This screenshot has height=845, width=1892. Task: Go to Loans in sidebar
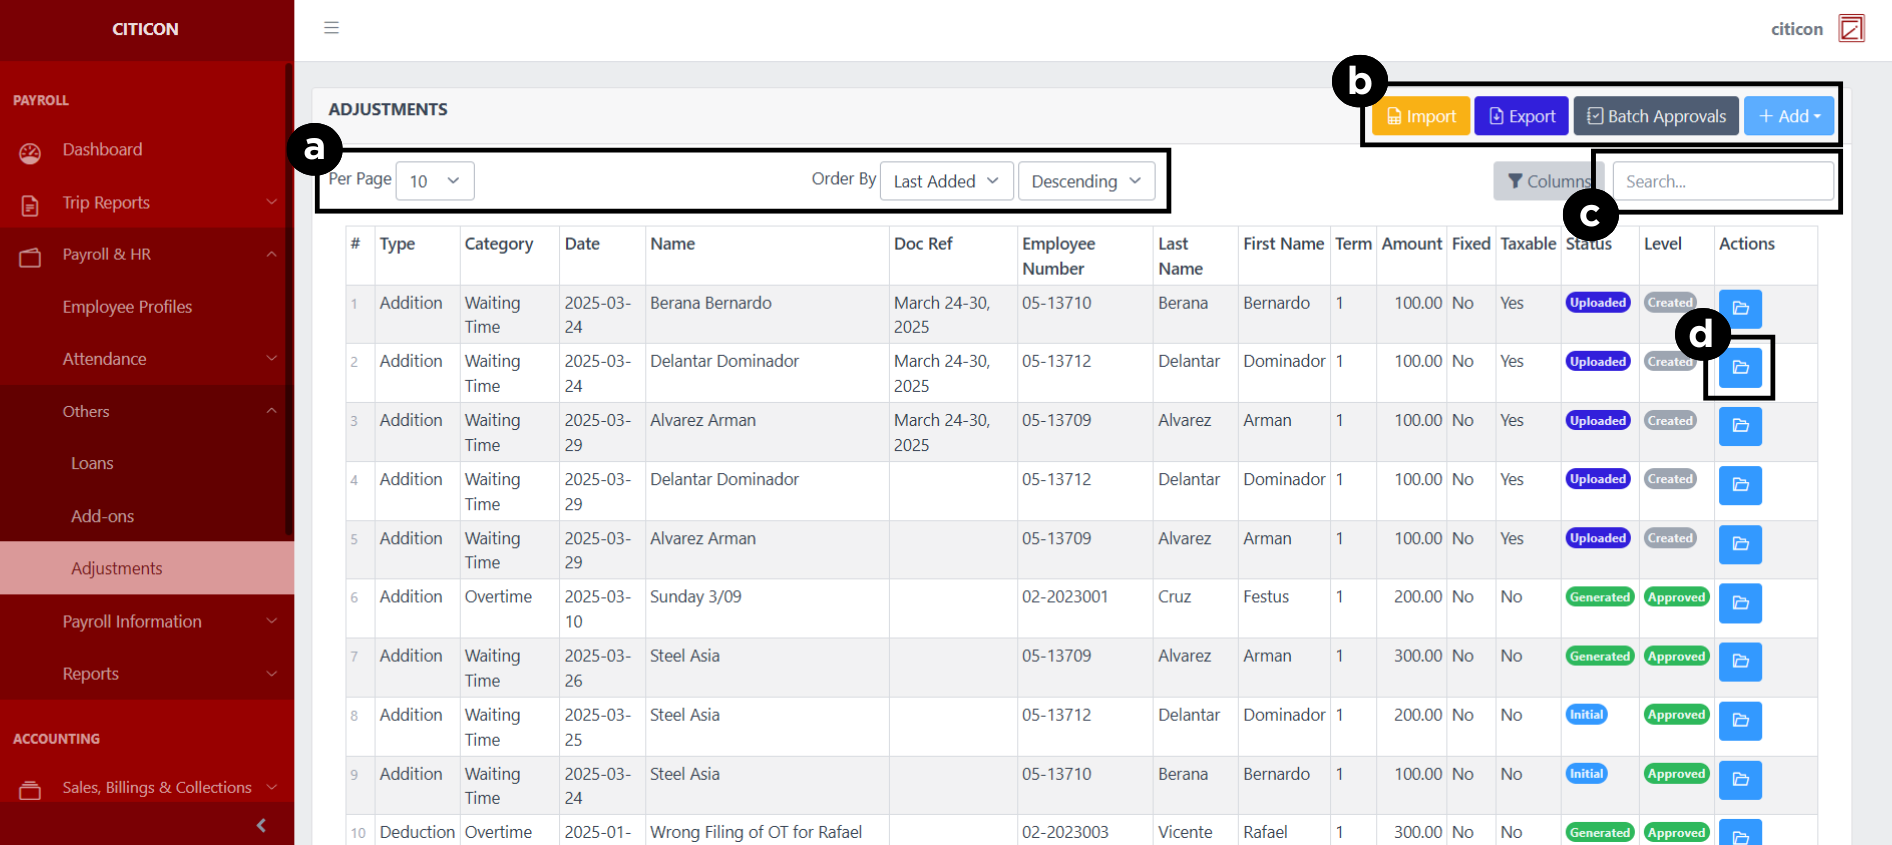[x=92, y=464]
